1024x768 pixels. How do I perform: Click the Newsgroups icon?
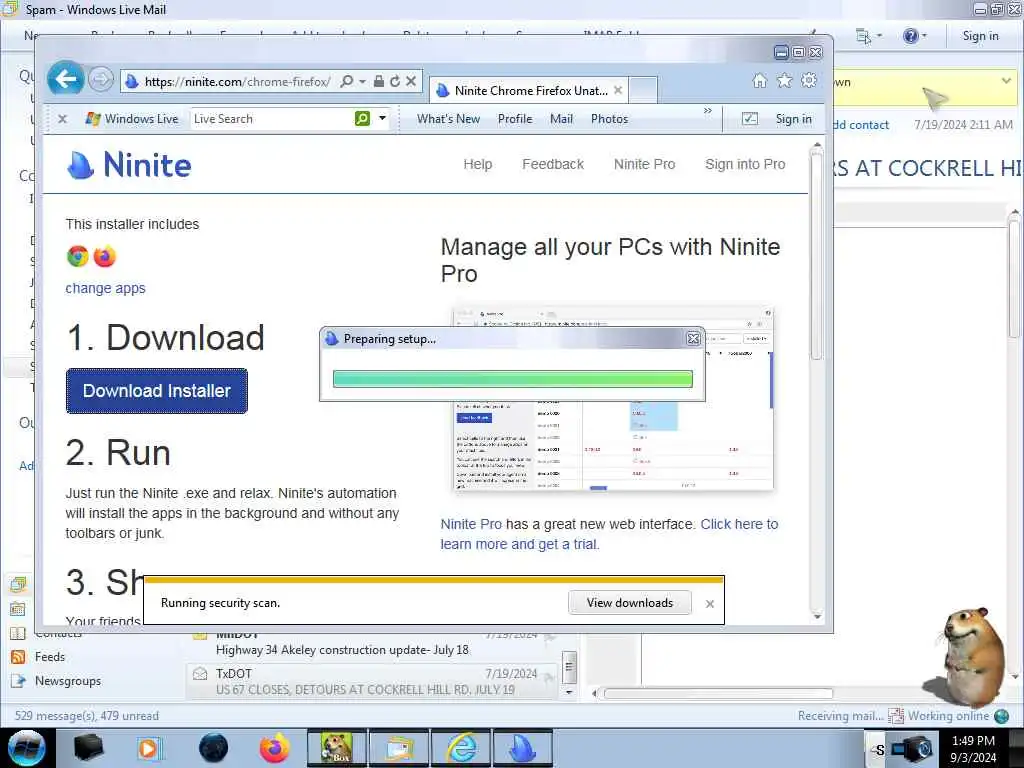18,681
